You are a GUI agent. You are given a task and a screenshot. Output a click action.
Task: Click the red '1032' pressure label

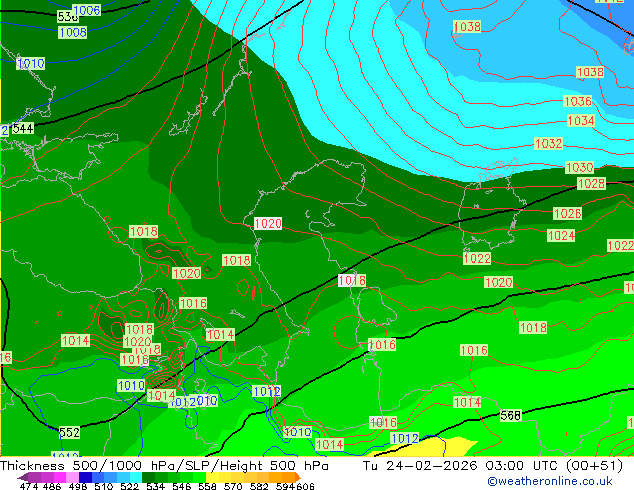[x=548, y=144]
